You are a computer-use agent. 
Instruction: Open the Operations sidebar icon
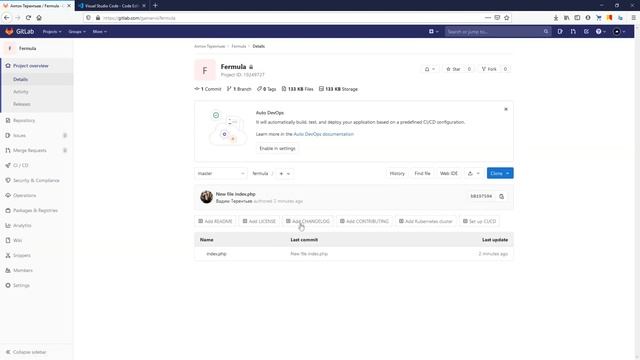click(x=8, y=196)
